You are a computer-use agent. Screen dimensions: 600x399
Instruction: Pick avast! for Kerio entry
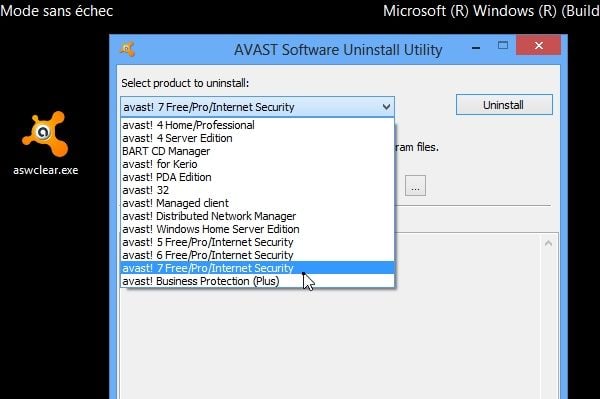(x=257, y=164)
